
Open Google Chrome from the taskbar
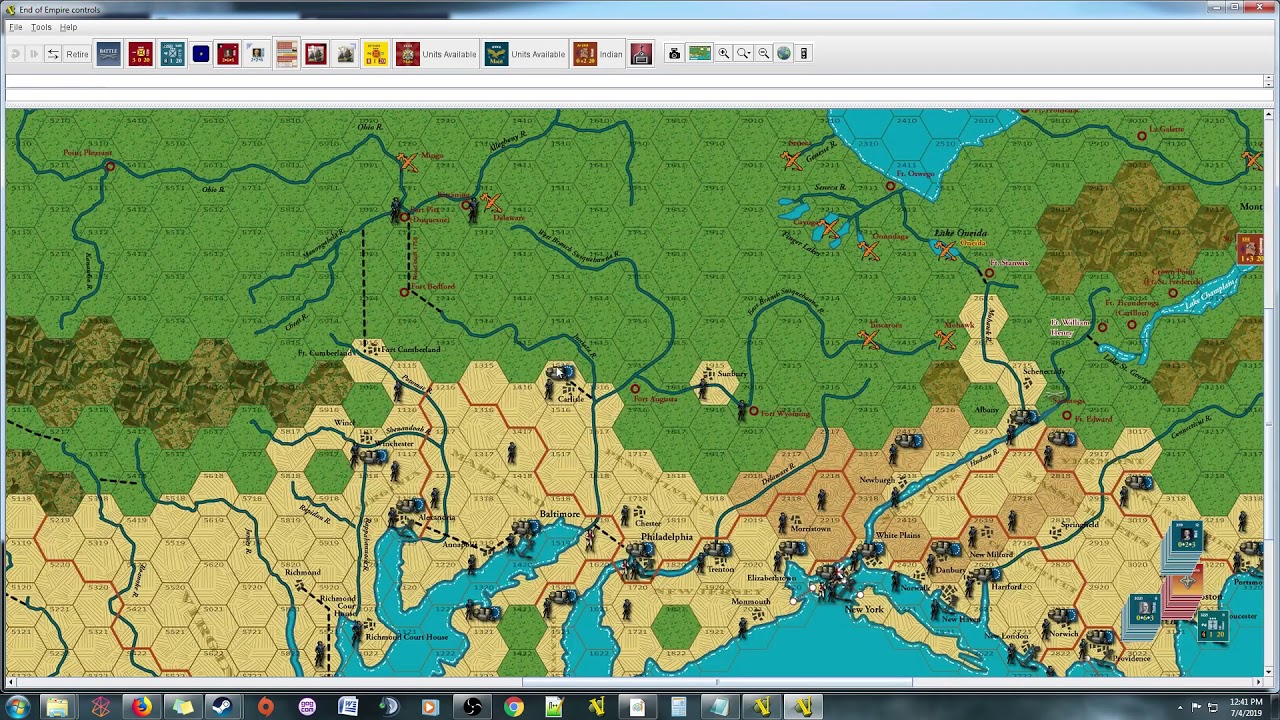click(x=513, y=707)
